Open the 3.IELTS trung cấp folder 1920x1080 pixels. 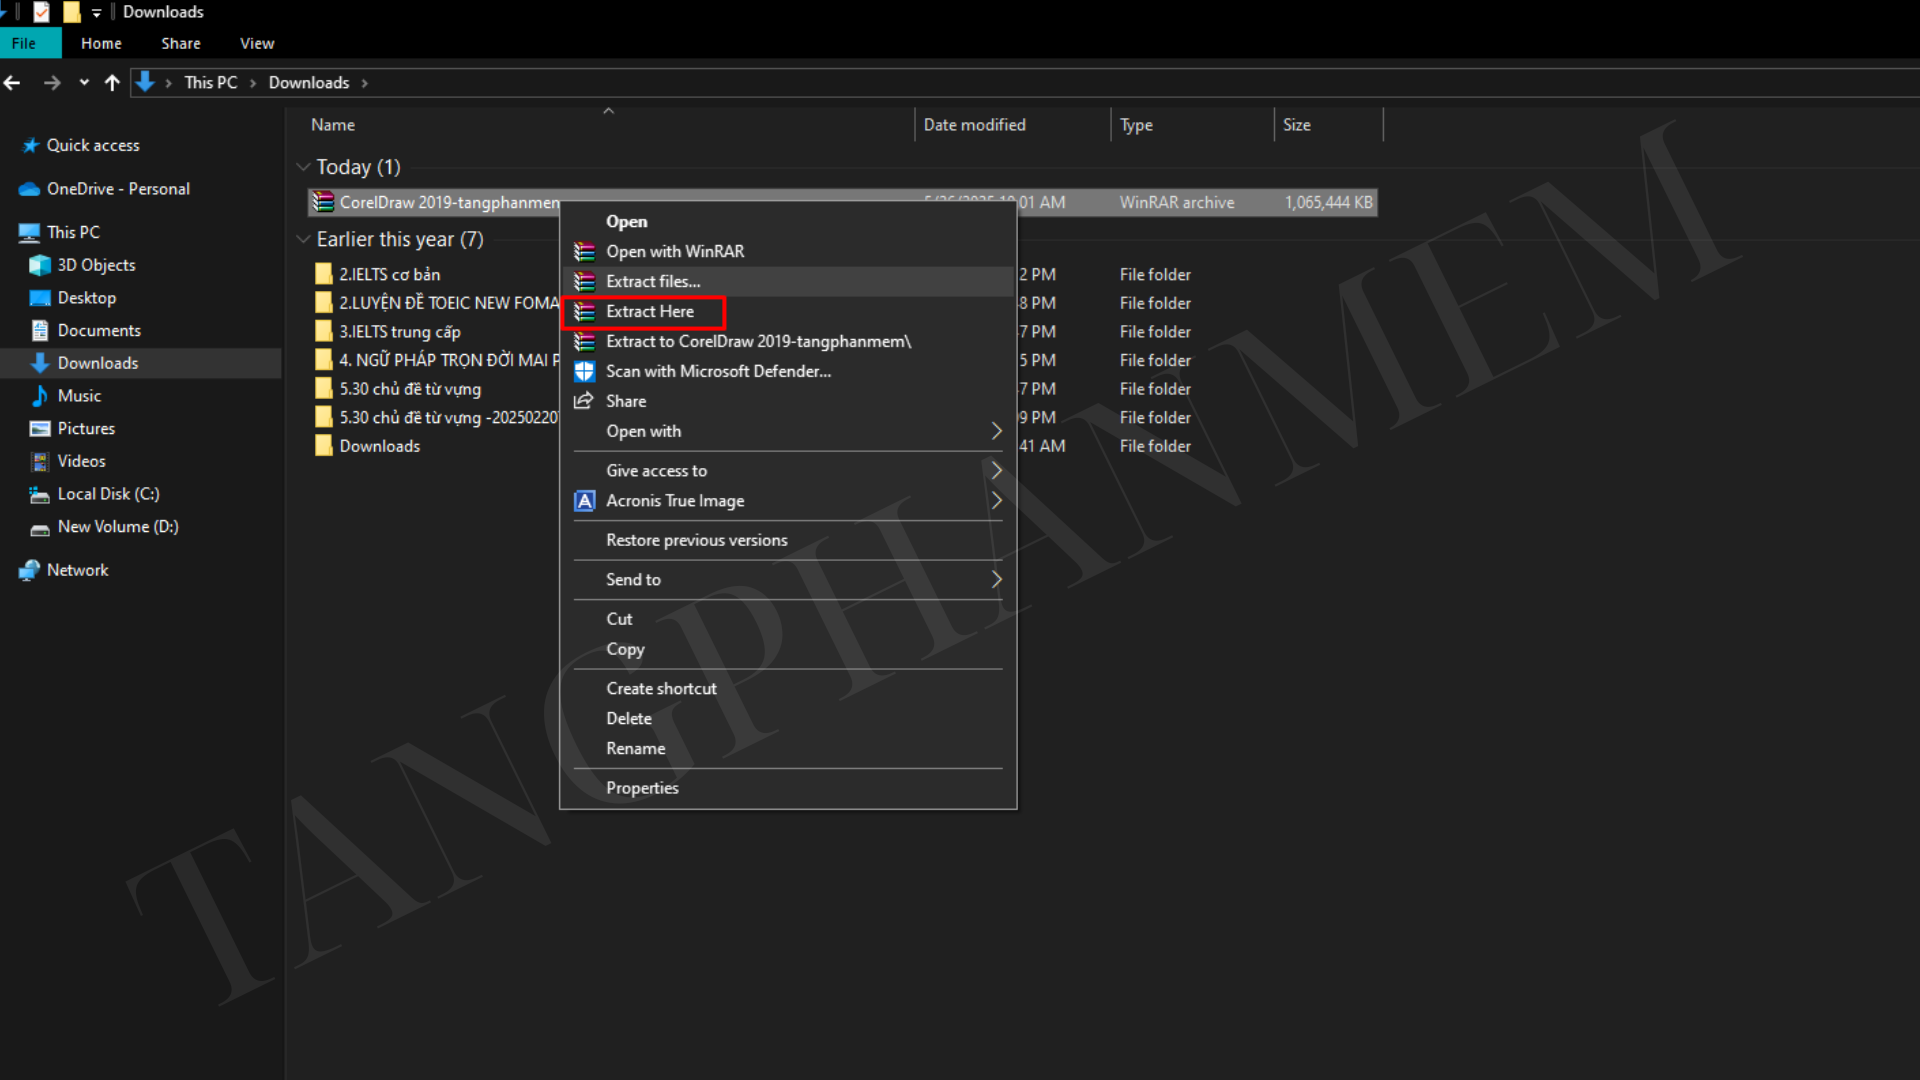point(399,332)
